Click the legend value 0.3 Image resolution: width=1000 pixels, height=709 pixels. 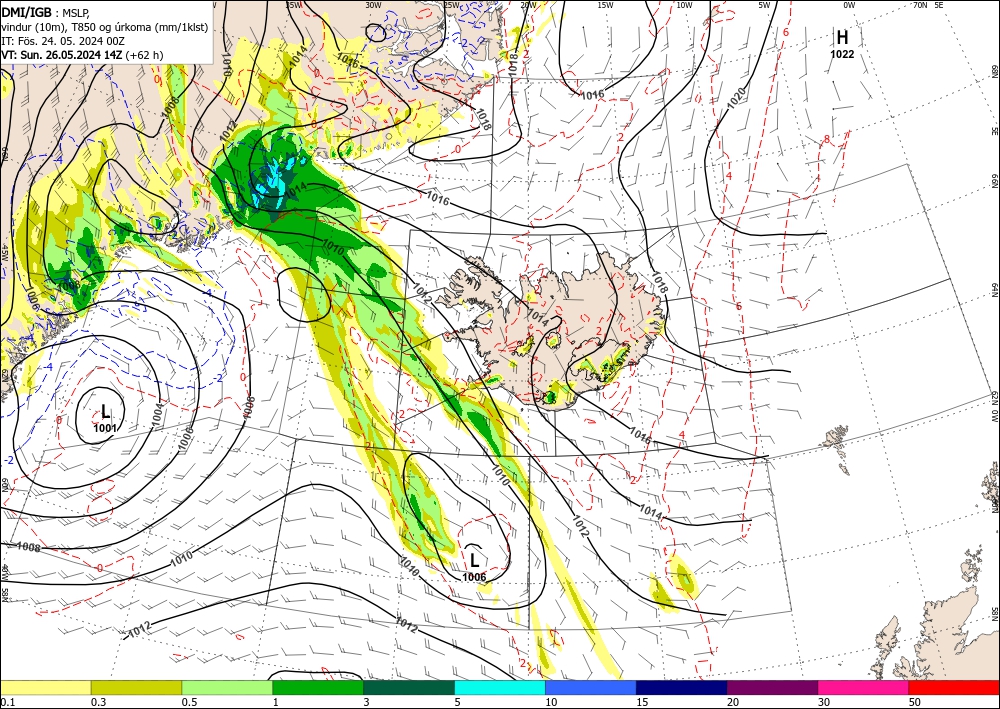pyautogui.click(x=98, y=702)
